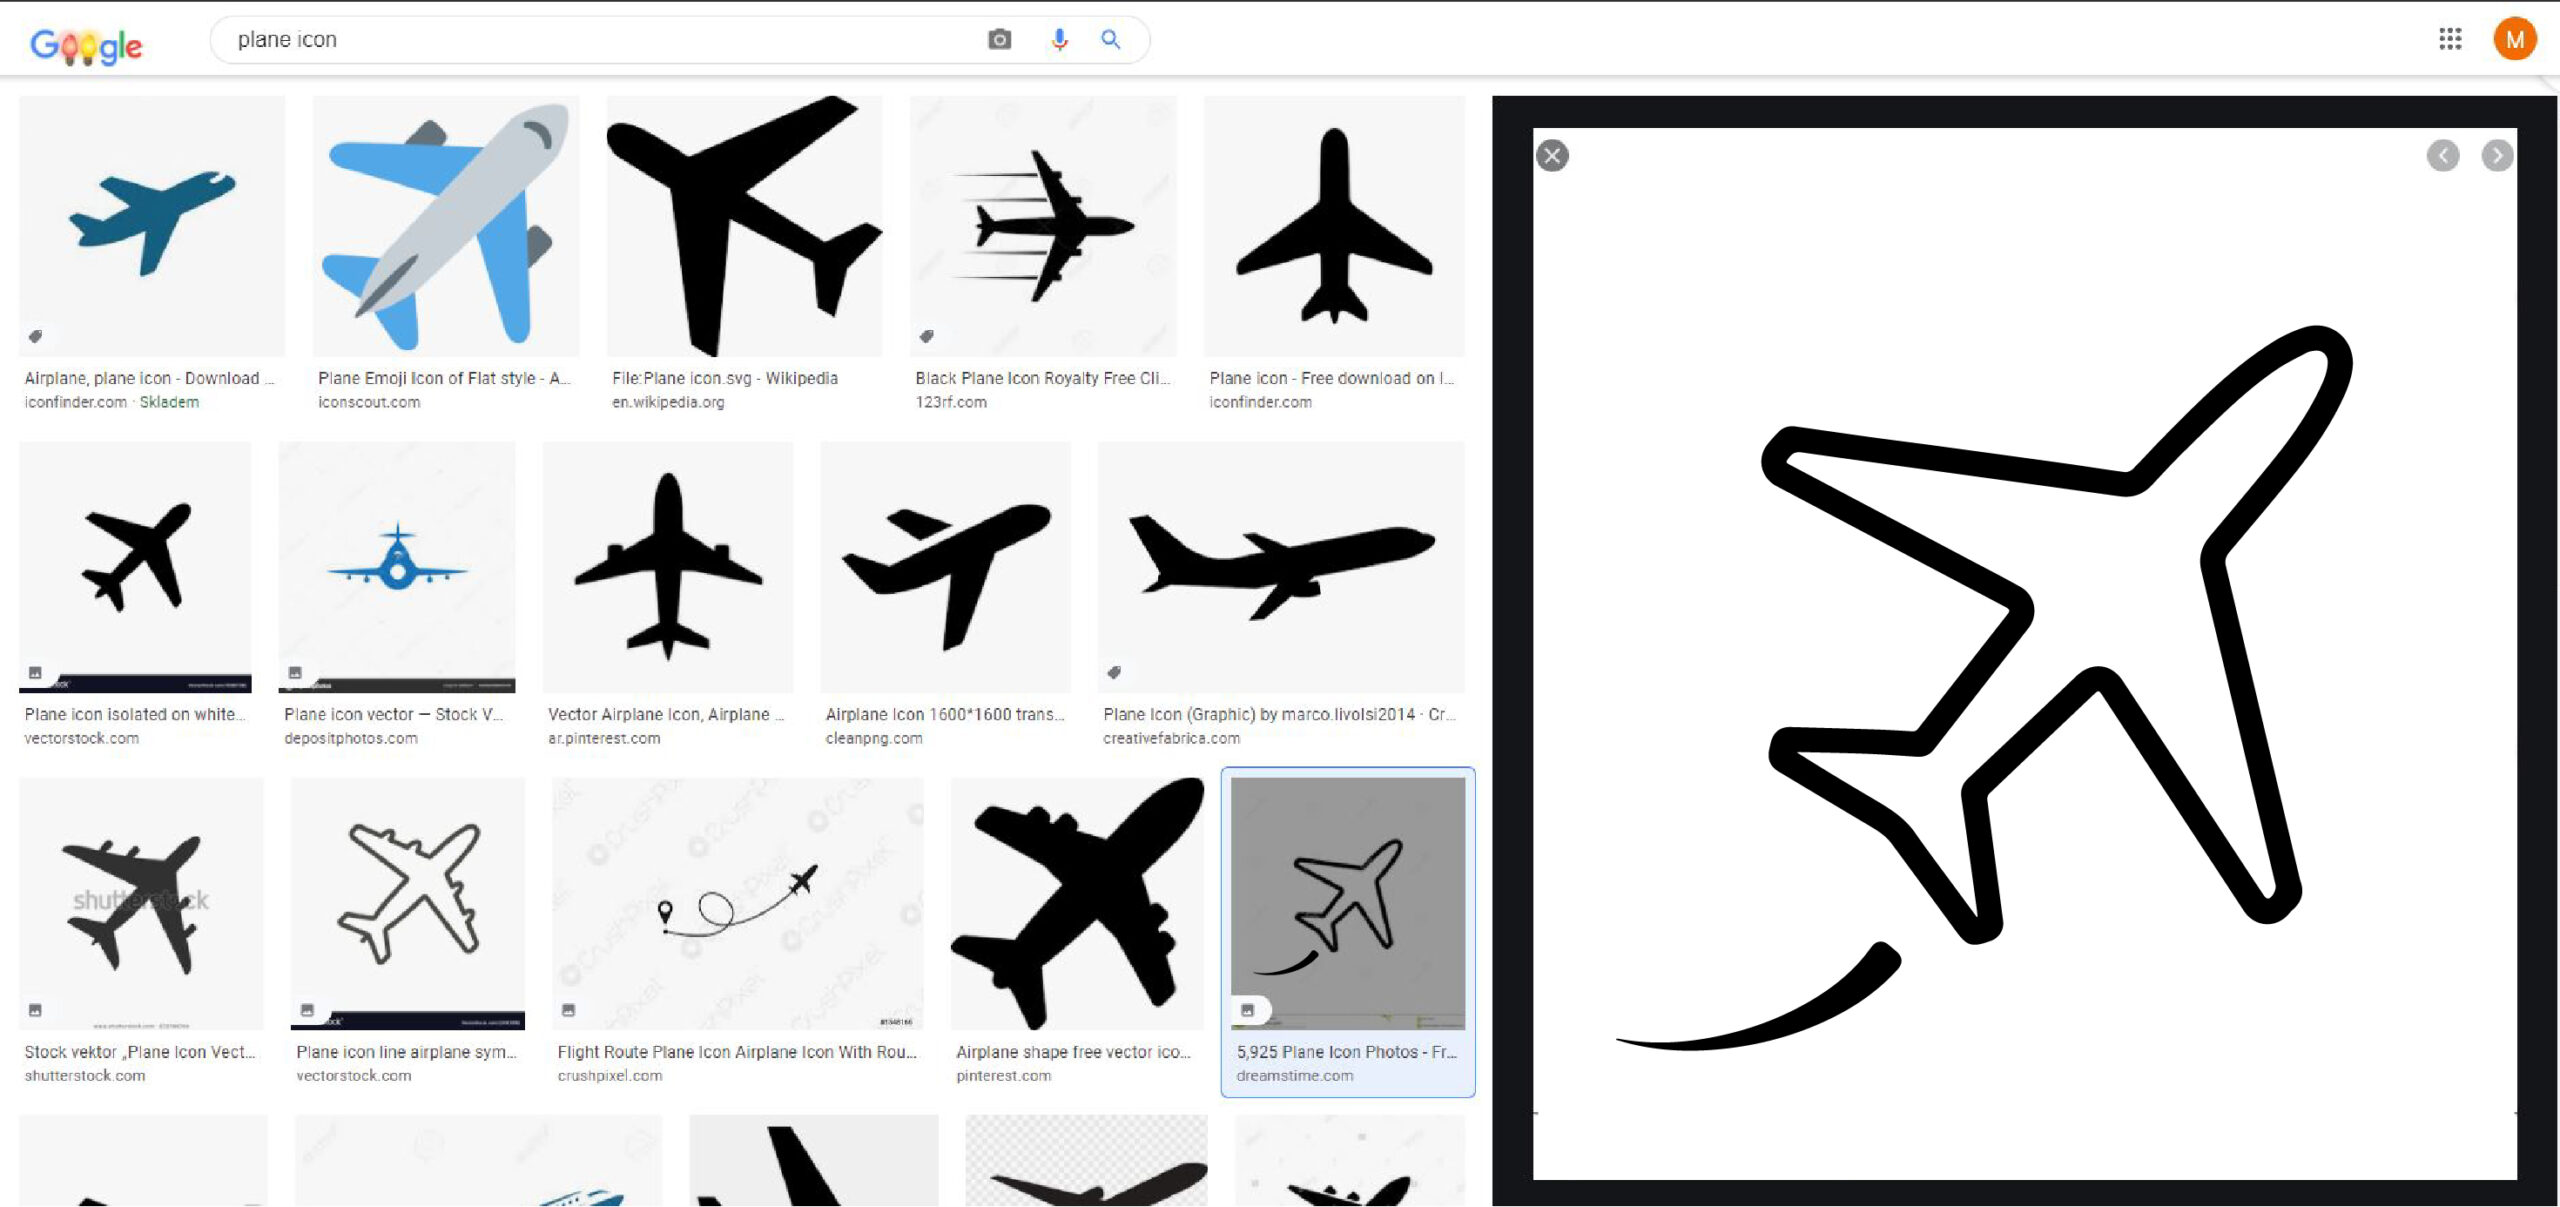Click the en.wikipedia.org source link
Screen dimensions: 2560x1207
tap(668, 402)
